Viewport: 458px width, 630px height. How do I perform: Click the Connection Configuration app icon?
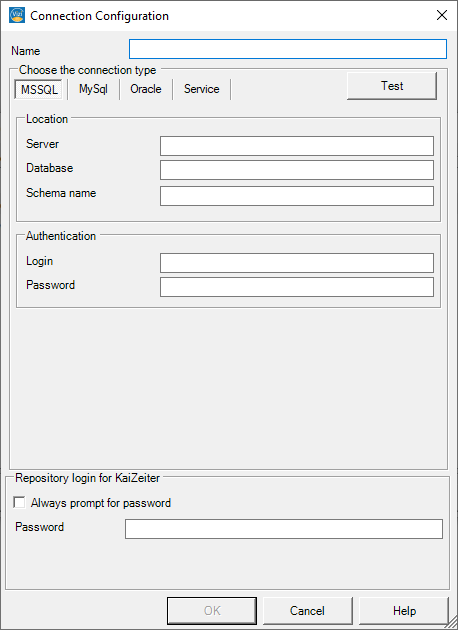tap(17, 16)
